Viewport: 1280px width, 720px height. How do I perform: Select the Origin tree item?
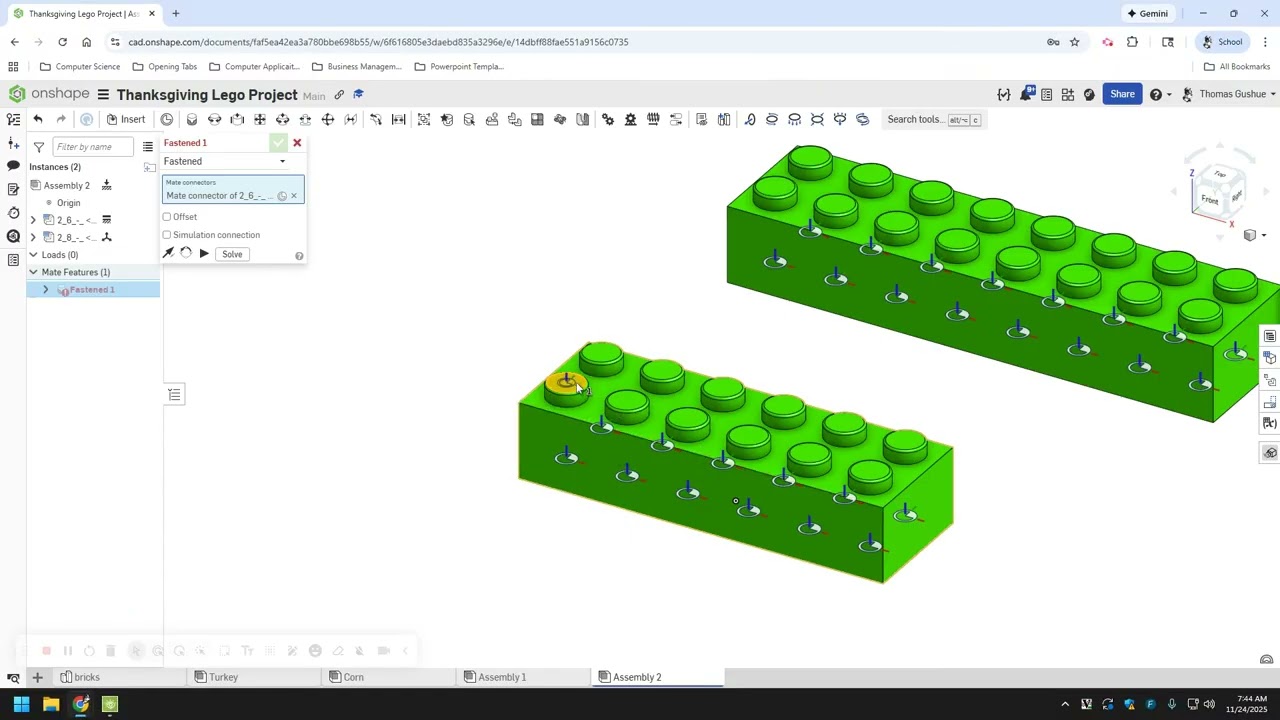click(x=68, y=203)
